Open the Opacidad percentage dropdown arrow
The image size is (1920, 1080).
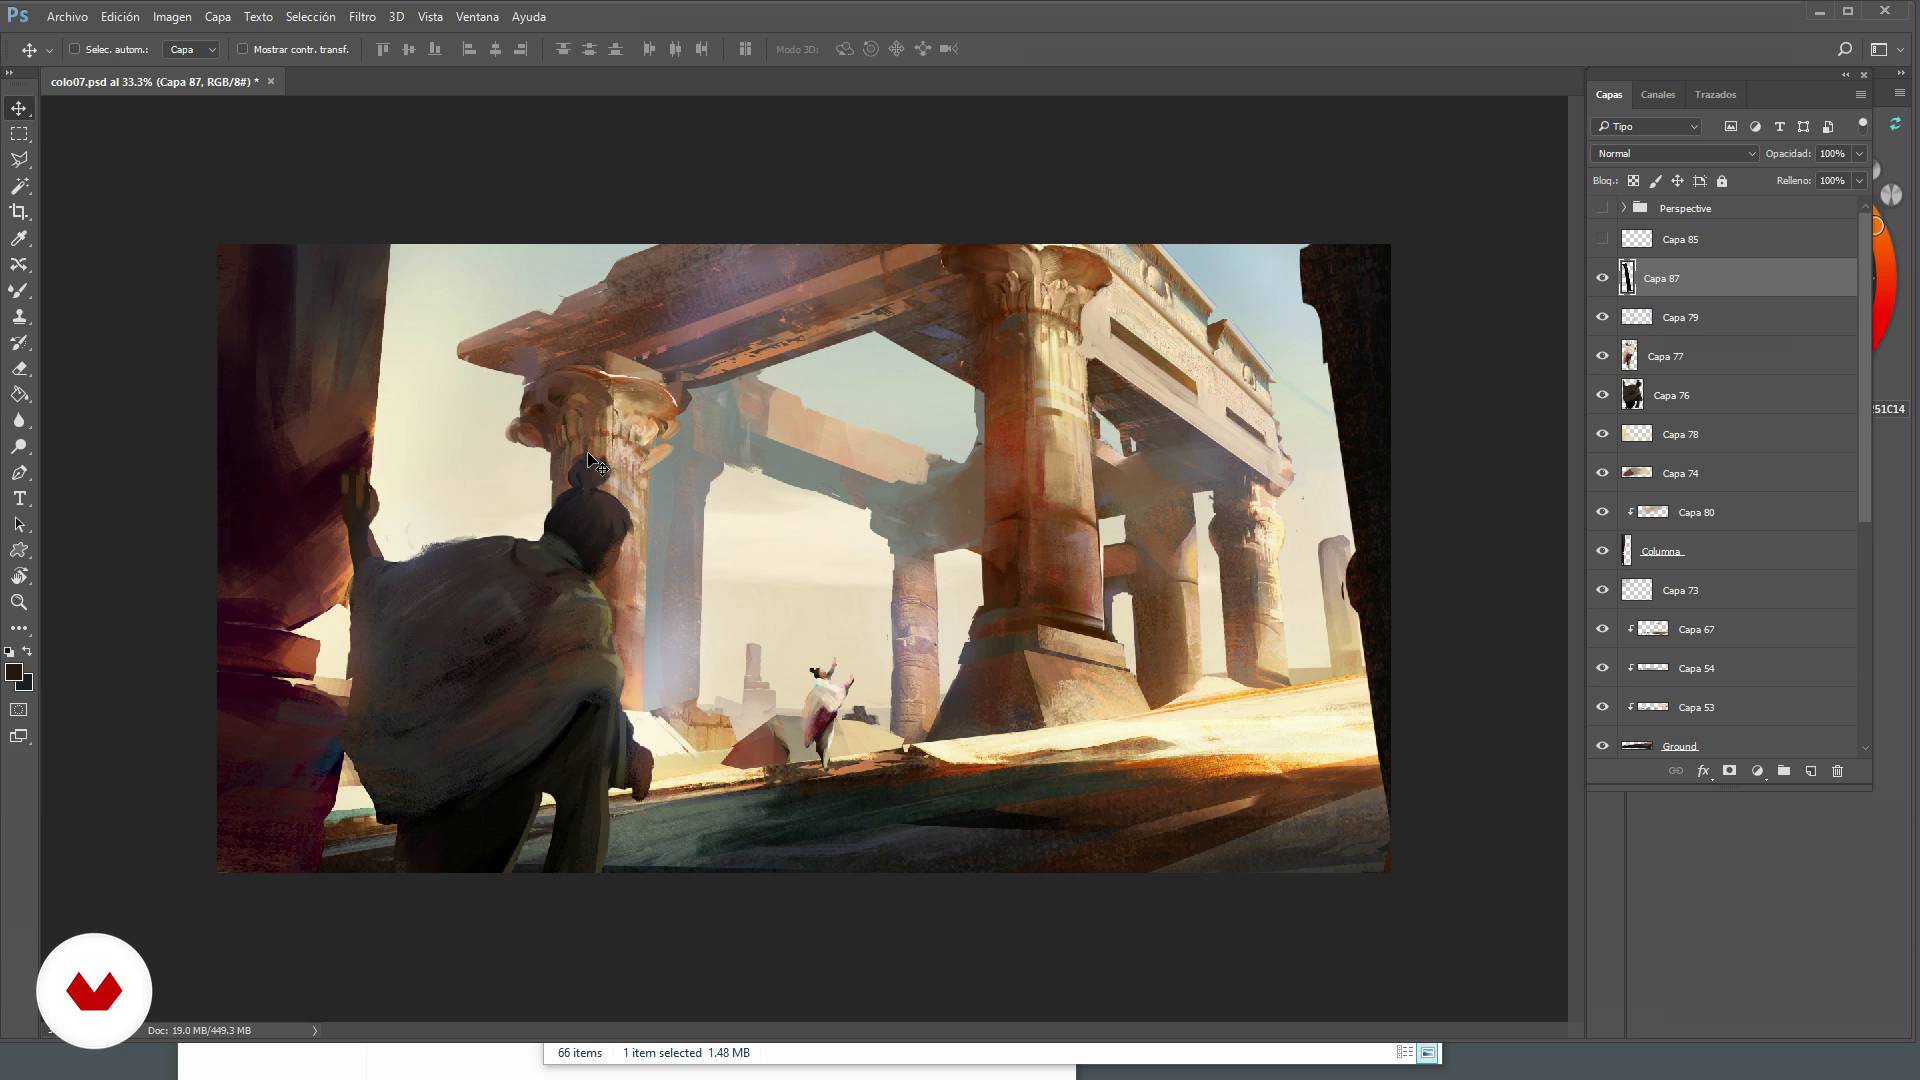point(1859,153)
